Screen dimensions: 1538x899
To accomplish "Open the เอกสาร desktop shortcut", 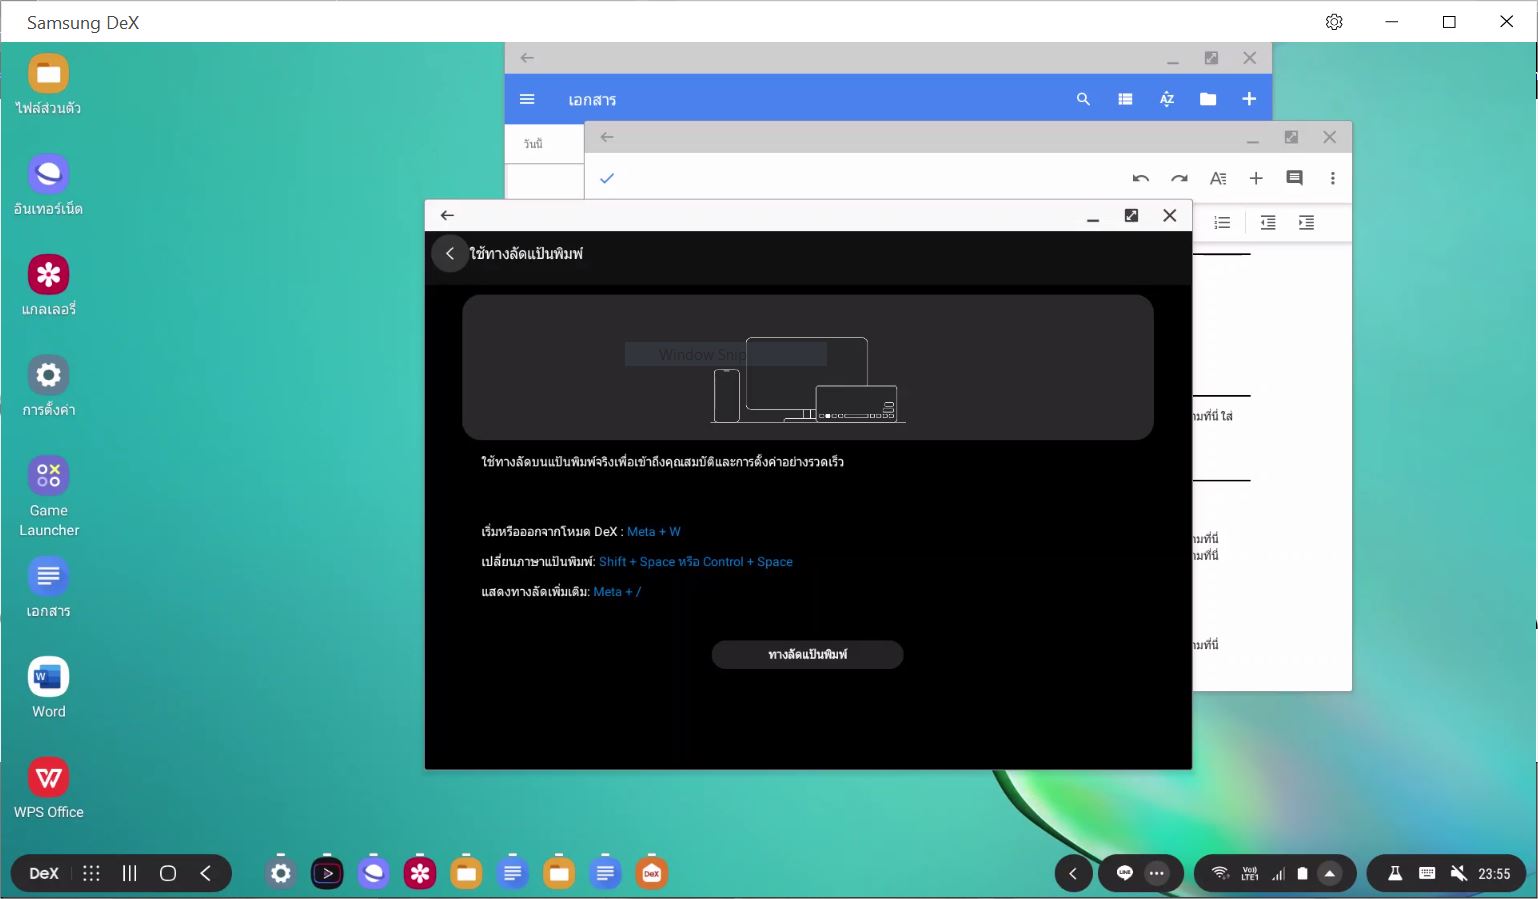I will point(48,588).
